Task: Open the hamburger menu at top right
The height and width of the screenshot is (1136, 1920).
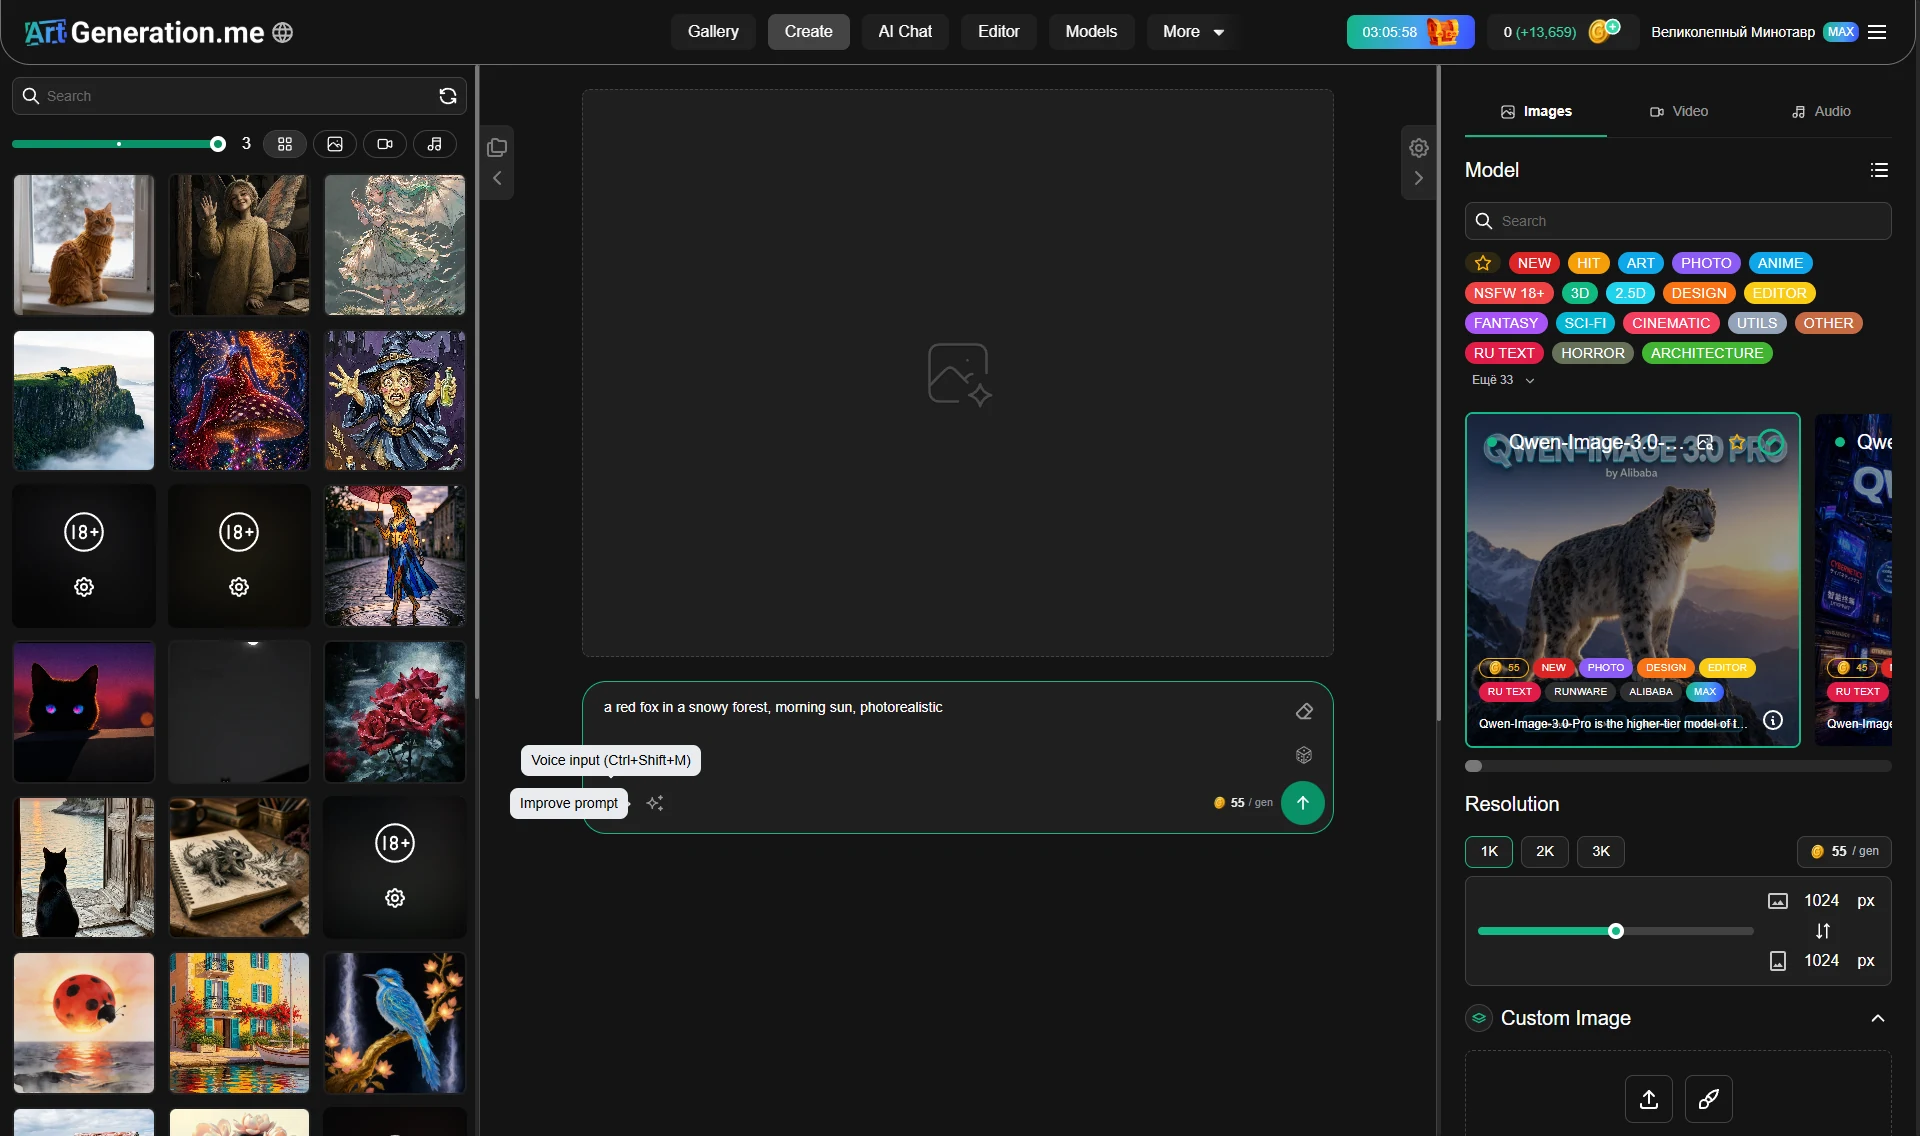Action: click(x=1877, y=32)
